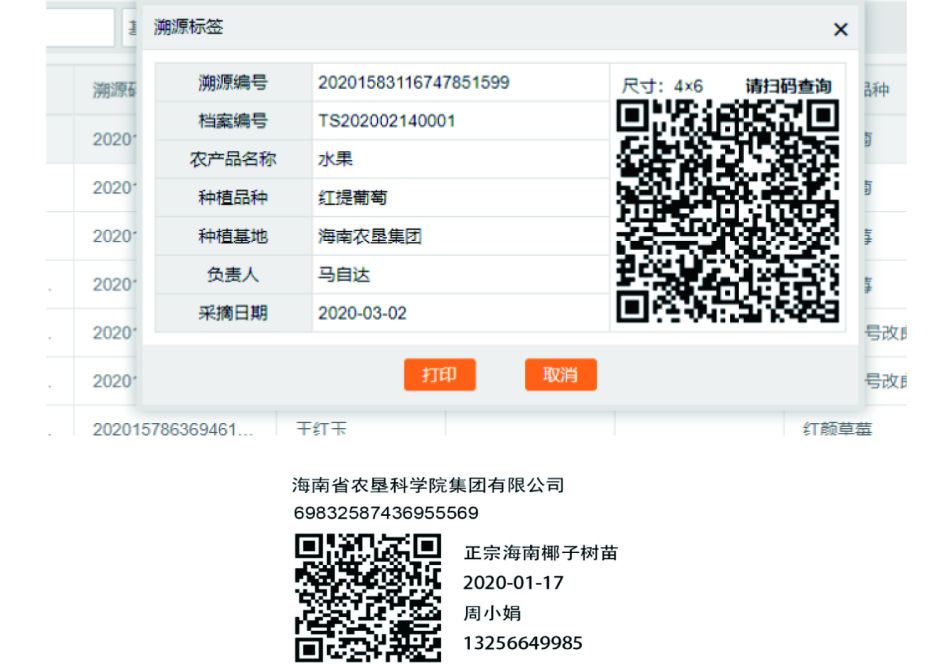
Task: Click the picking date 2020-03-02
Action: tap(362, 313)
